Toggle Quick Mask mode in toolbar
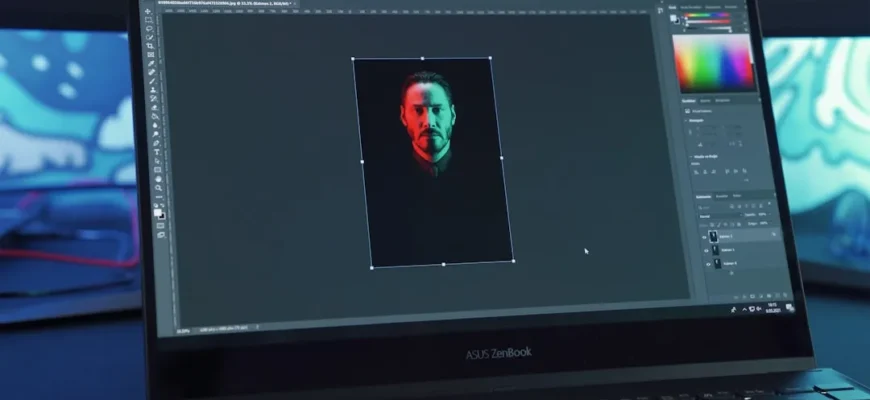This screenshot has width=870, height=400. pyautogui.click(x=160, y=225)
